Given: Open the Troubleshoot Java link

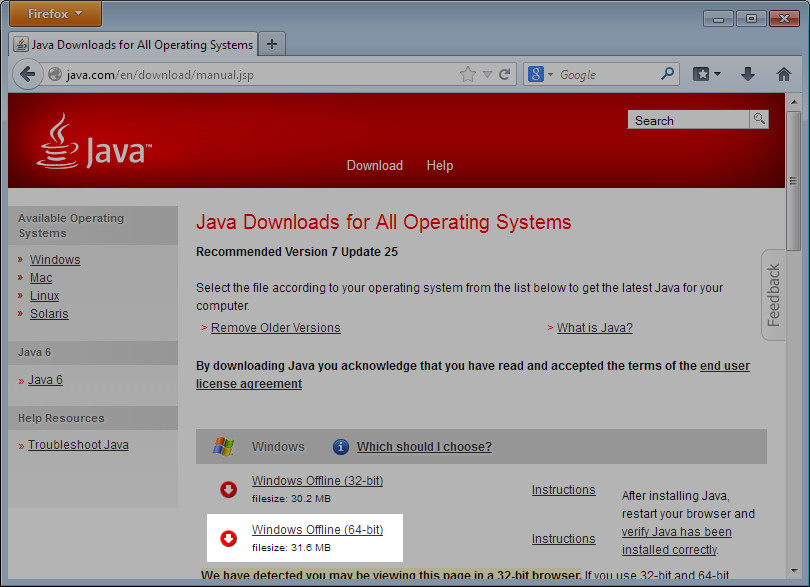Looking at the screenshot, I should pyautogui.click(x=78, y=445).
